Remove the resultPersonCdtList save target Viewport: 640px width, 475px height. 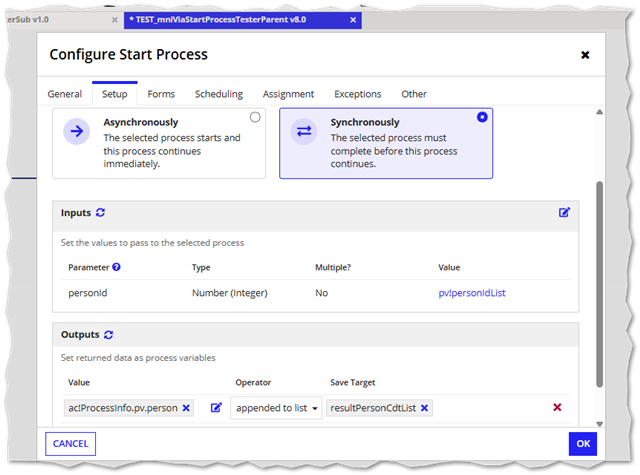pos(424,408)
